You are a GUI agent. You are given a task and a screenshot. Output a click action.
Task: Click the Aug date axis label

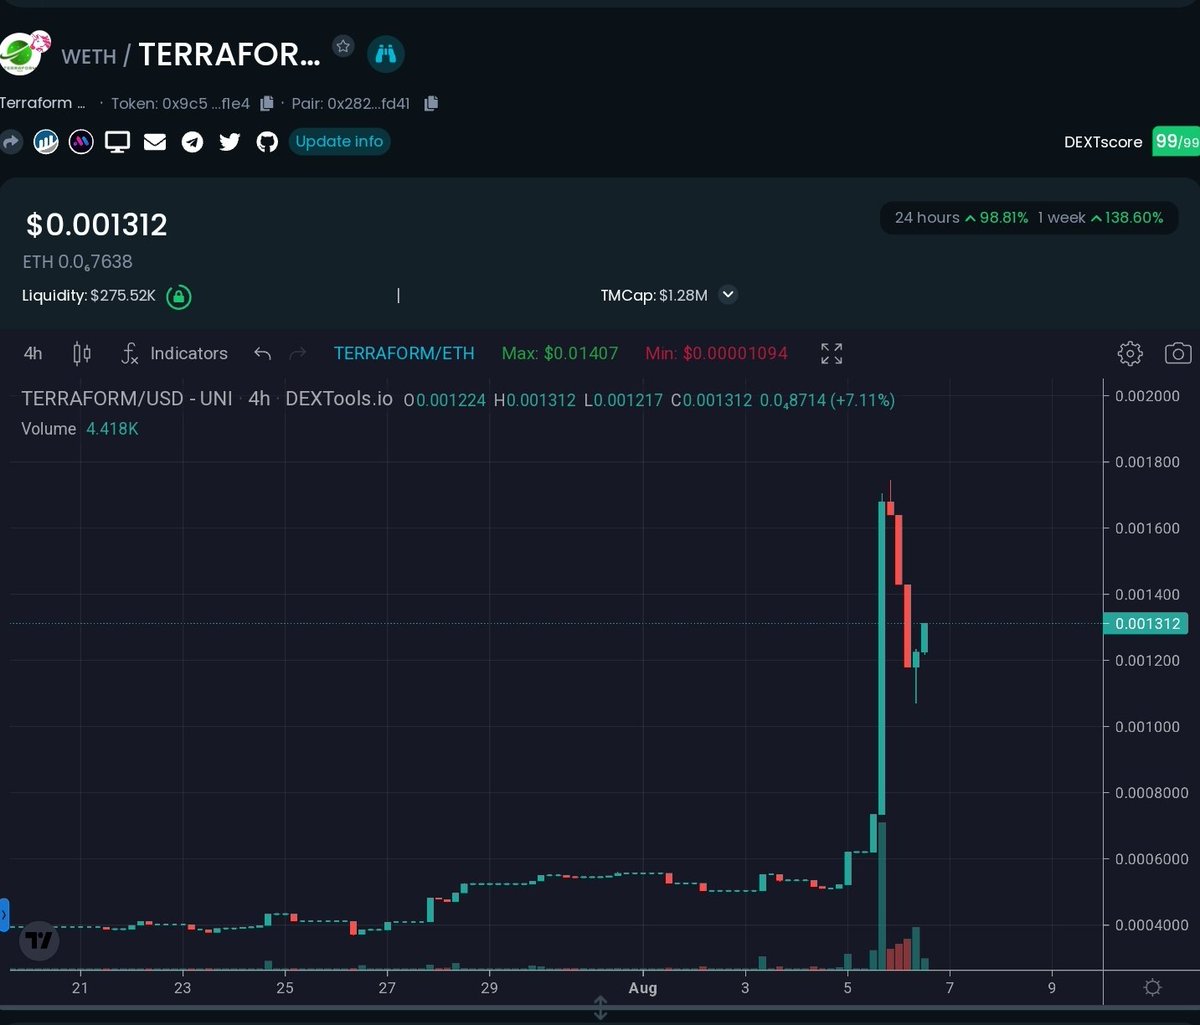click(x=643, y=988)
